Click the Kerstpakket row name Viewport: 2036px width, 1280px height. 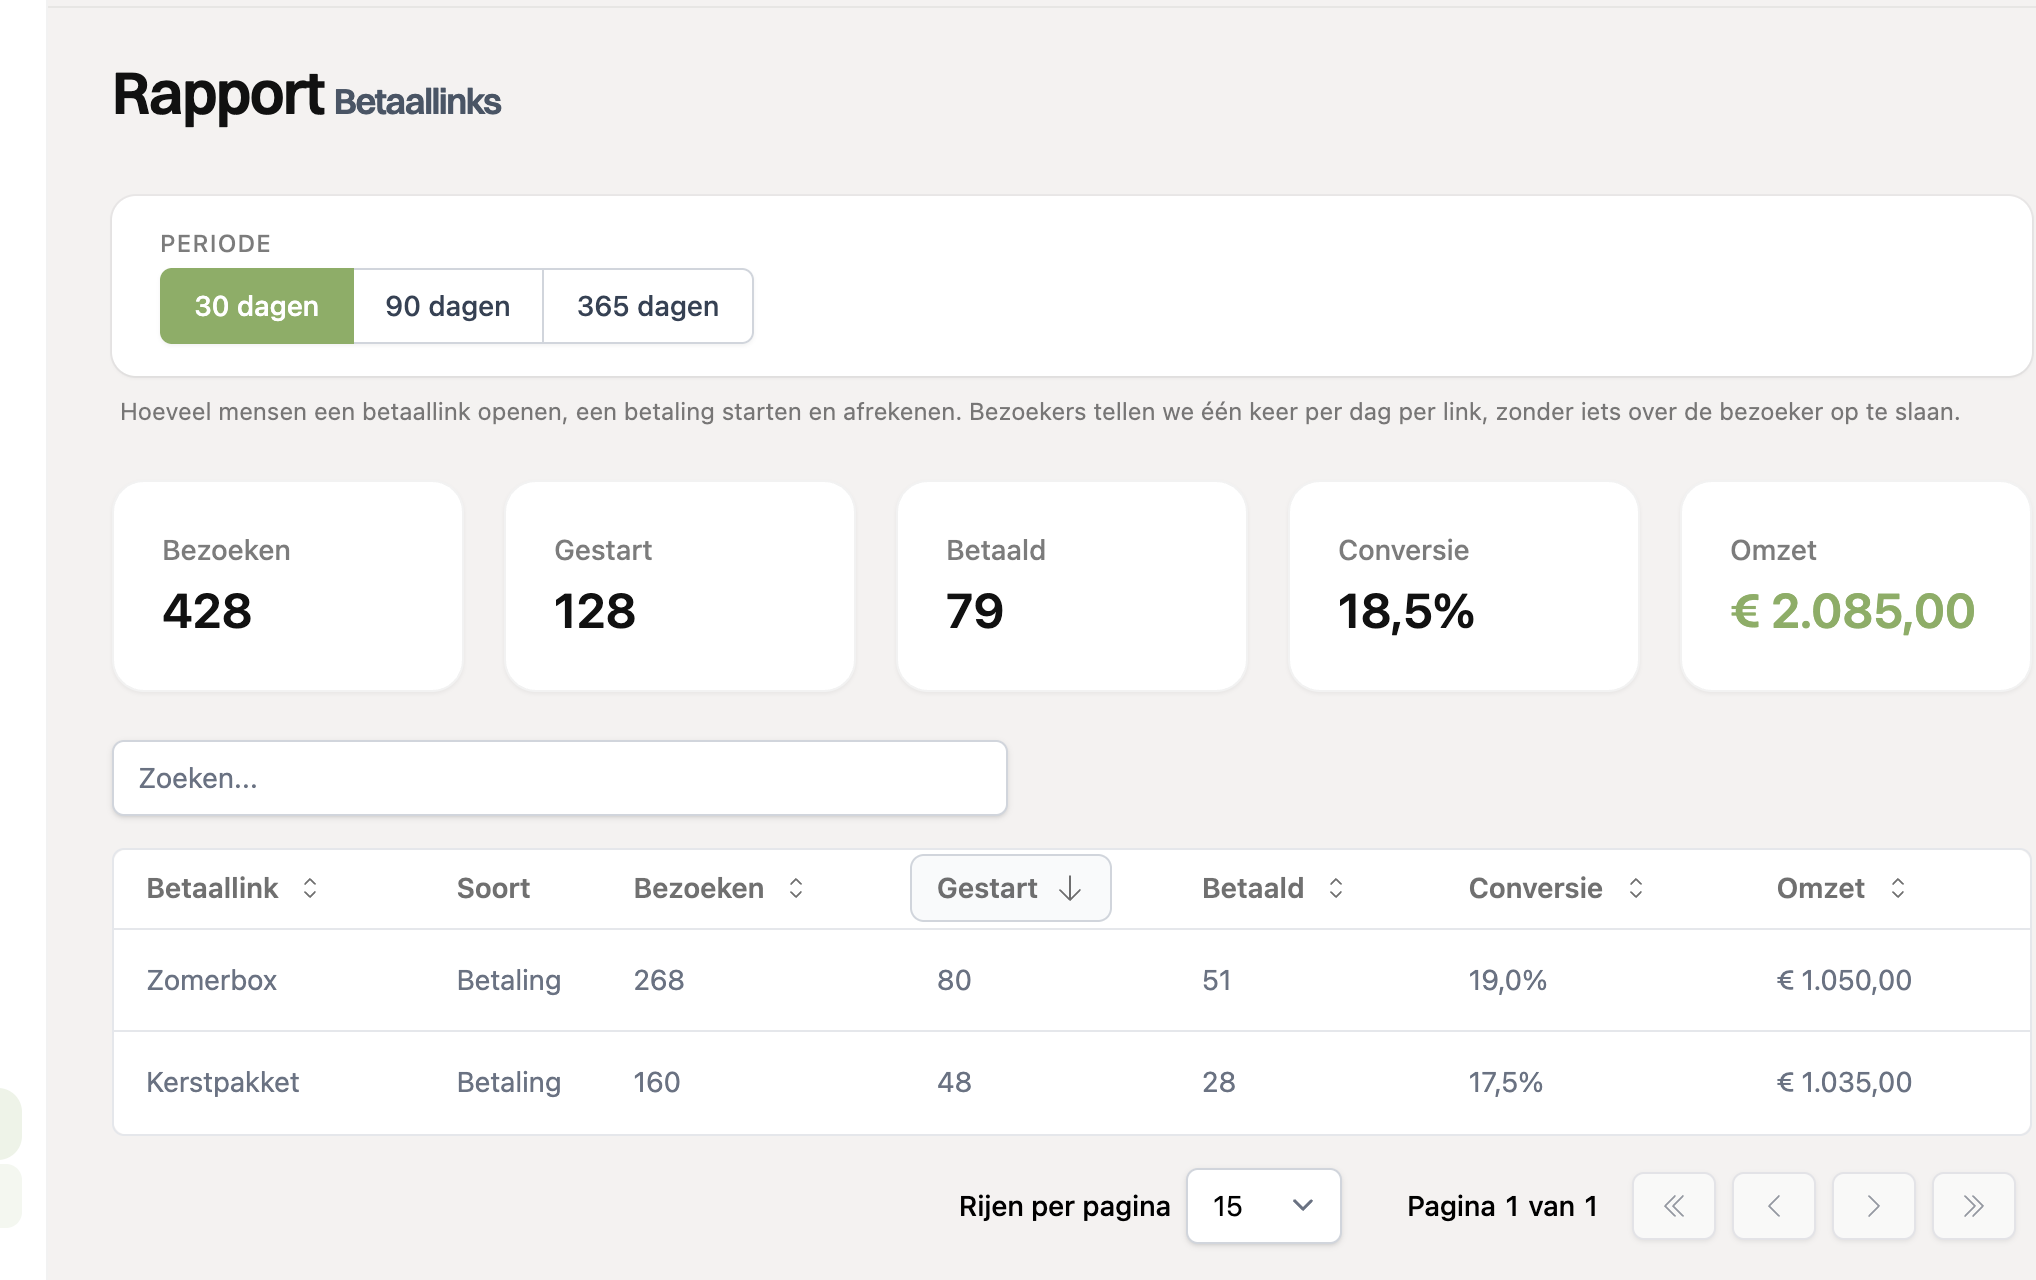pos(222,1082)
